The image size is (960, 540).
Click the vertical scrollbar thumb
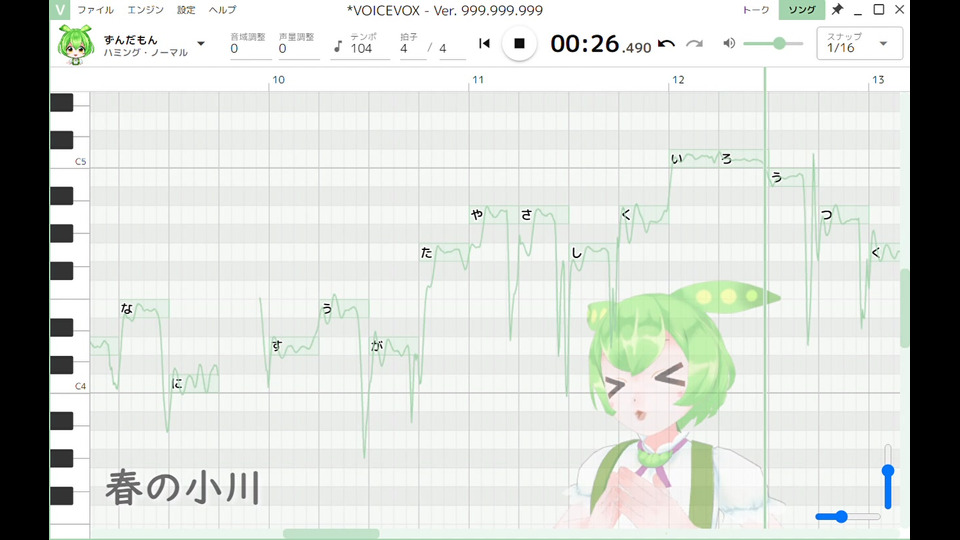pyautogui.click(x=904, y=308)
